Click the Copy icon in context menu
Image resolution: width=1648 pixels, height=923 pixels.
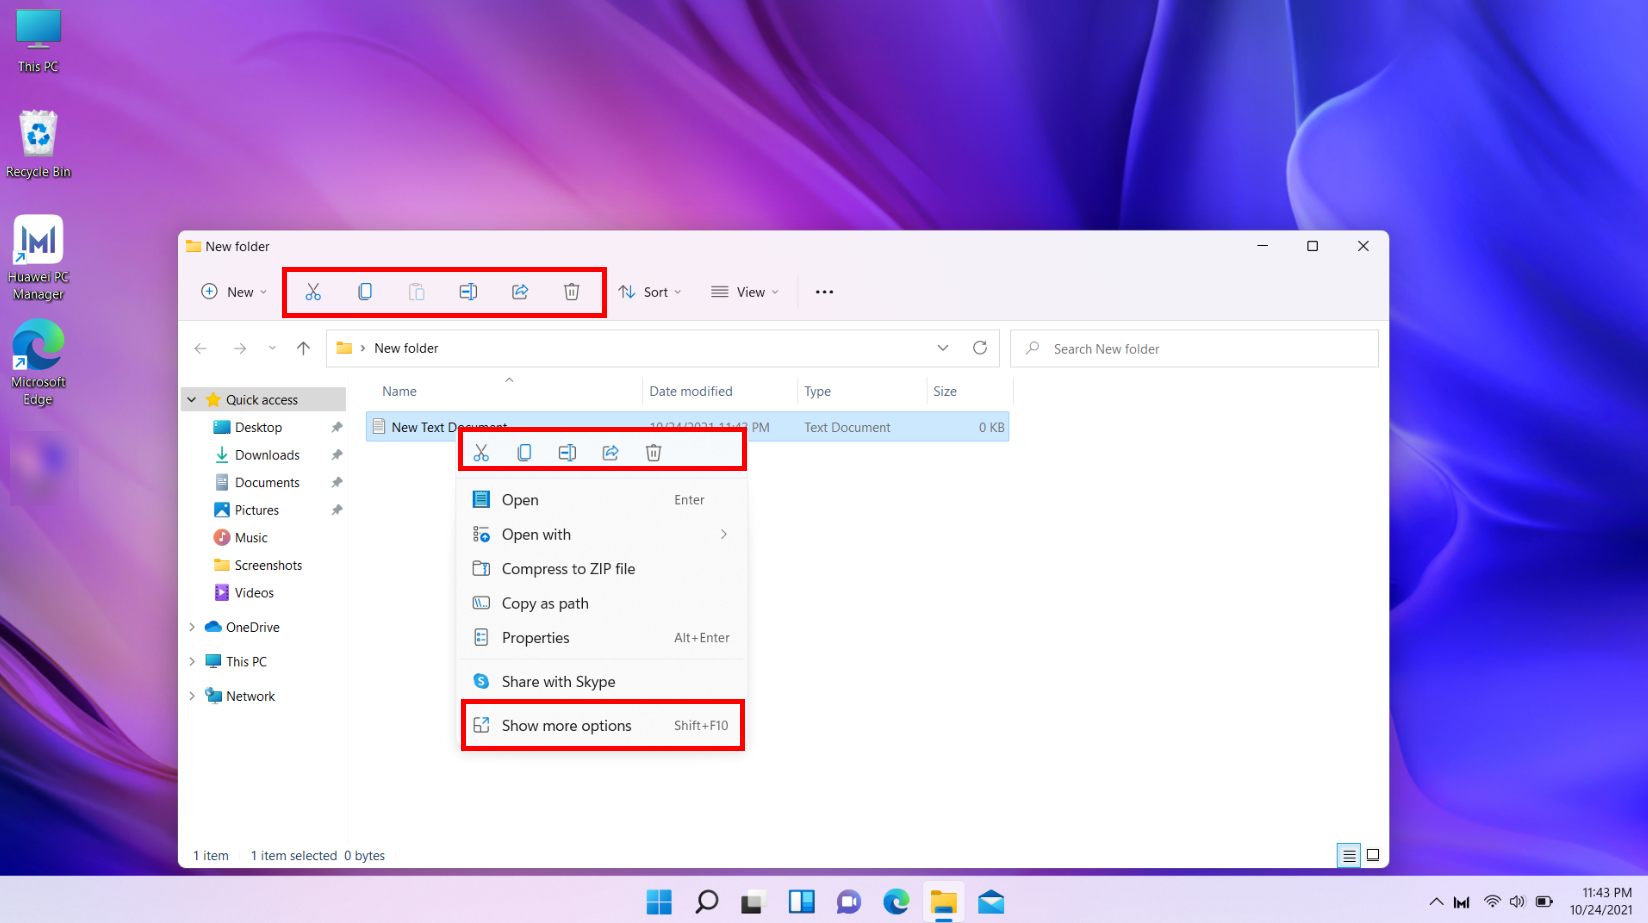coord(524,453)
